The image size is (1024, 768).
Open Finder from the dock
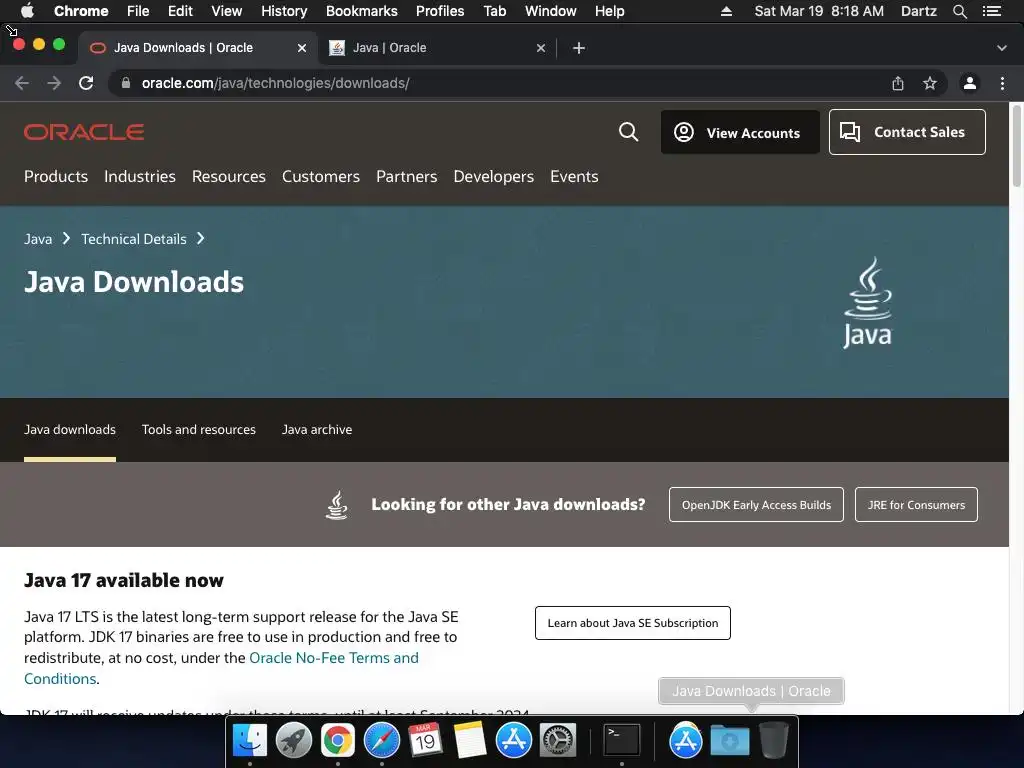[x=249, y=741]
